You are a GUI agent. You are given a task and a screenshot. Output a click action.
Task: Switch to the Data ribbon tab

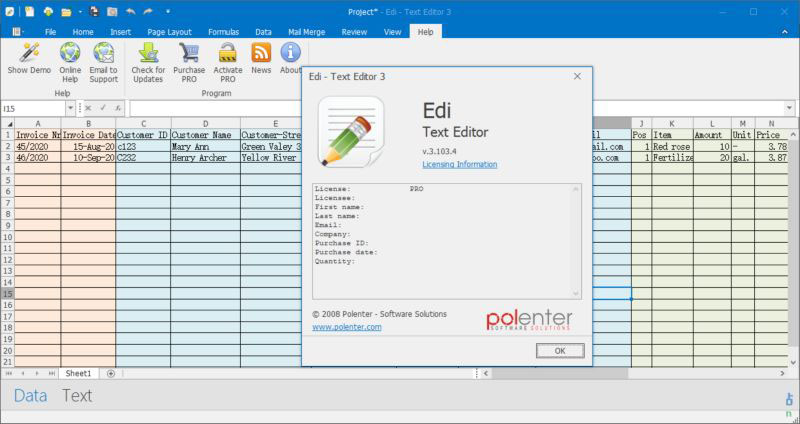tap(263, 32)
